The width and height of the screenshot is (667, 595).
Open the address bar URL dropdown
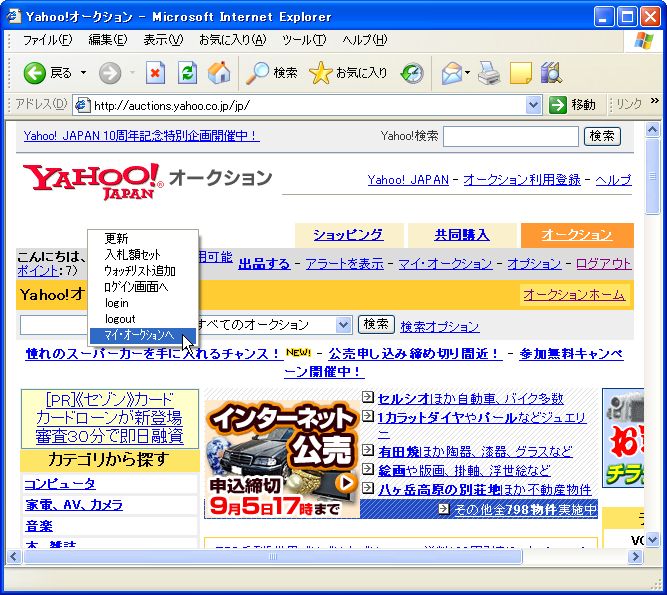coord(533,105)
